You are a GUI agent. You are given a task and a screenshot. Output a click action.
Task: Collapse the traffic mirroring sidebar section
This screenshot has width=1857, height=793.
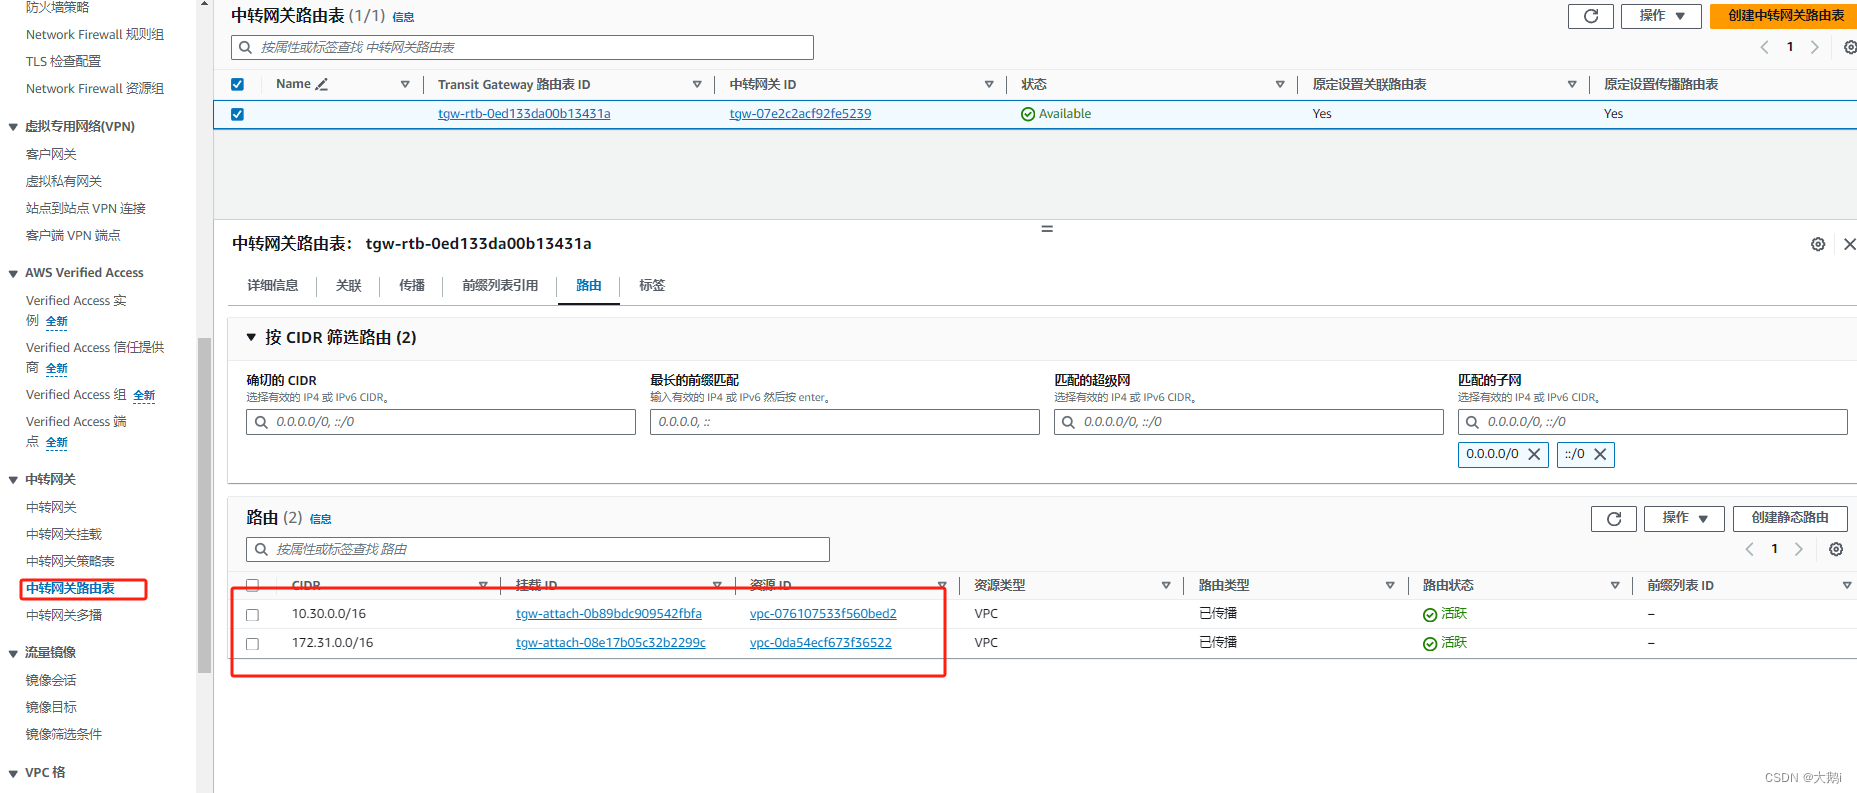tap(13, 653)
